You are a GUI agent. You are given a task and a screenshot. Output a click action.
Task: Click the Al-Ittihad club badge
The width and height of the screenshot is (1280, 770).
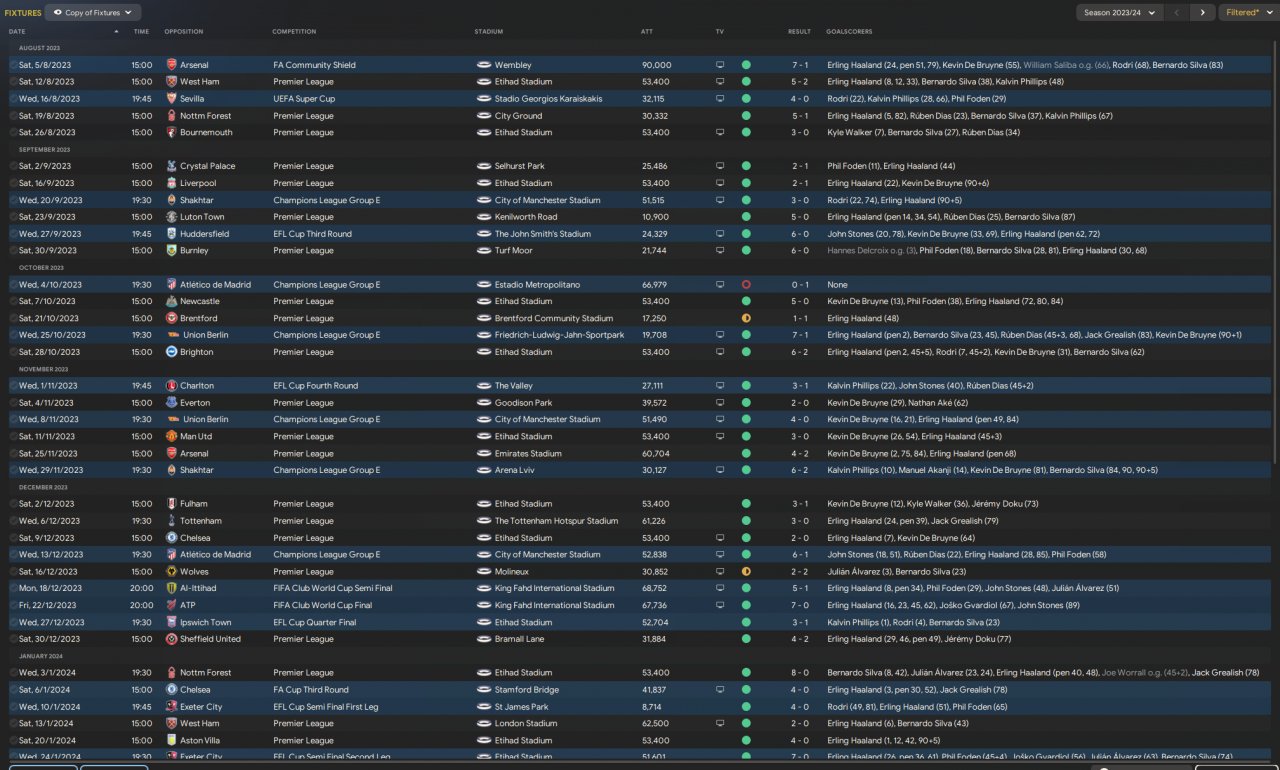tap(171, 589)
